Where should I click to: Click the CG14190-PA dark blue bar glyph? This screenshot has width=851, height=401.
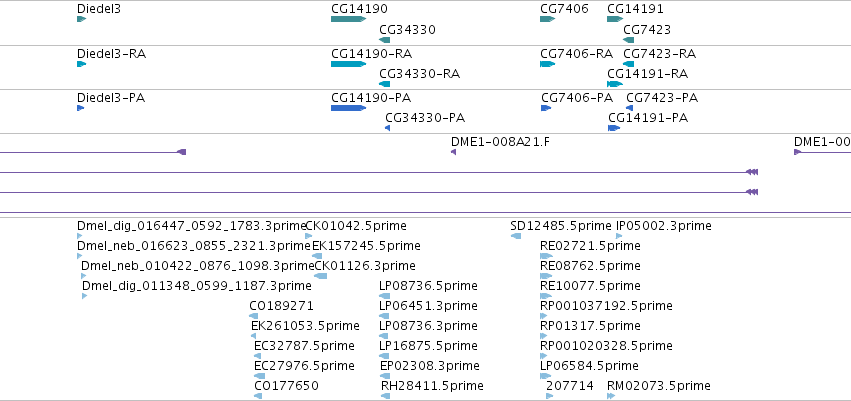pos(348,108)
